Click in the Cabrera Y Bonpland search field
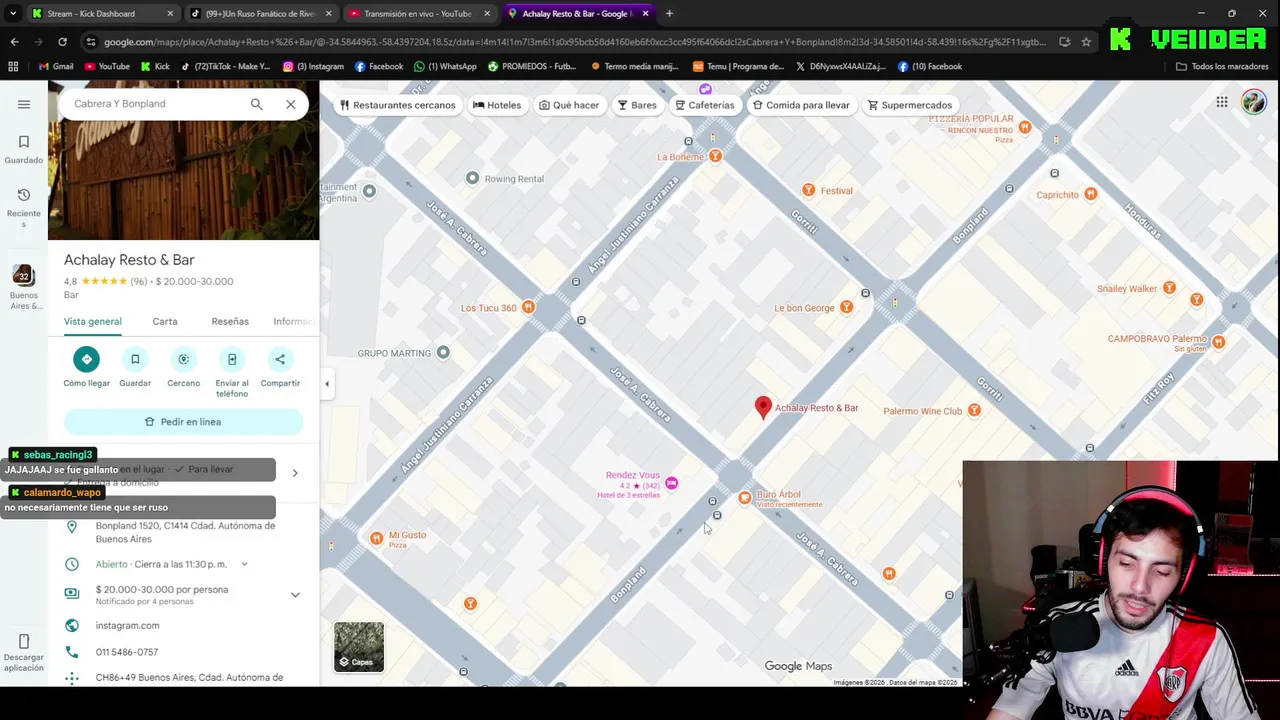 (155, 104)
